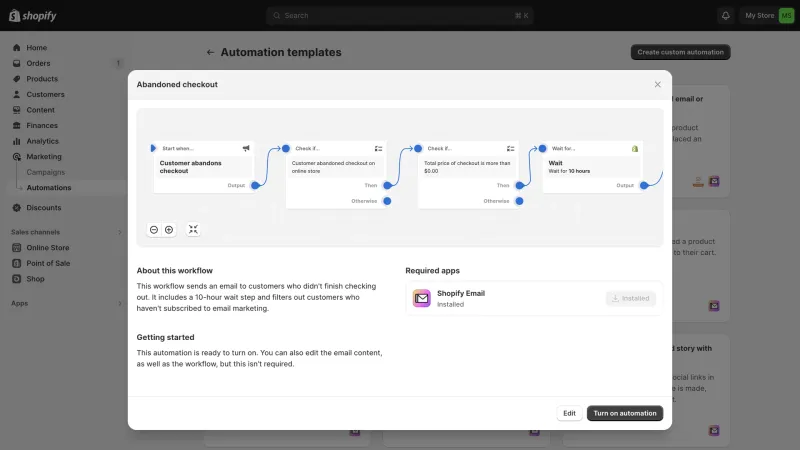Click the Shop channel icon
Image resolution: width=800 pixels, height=450 pixels.
[16, 279]
